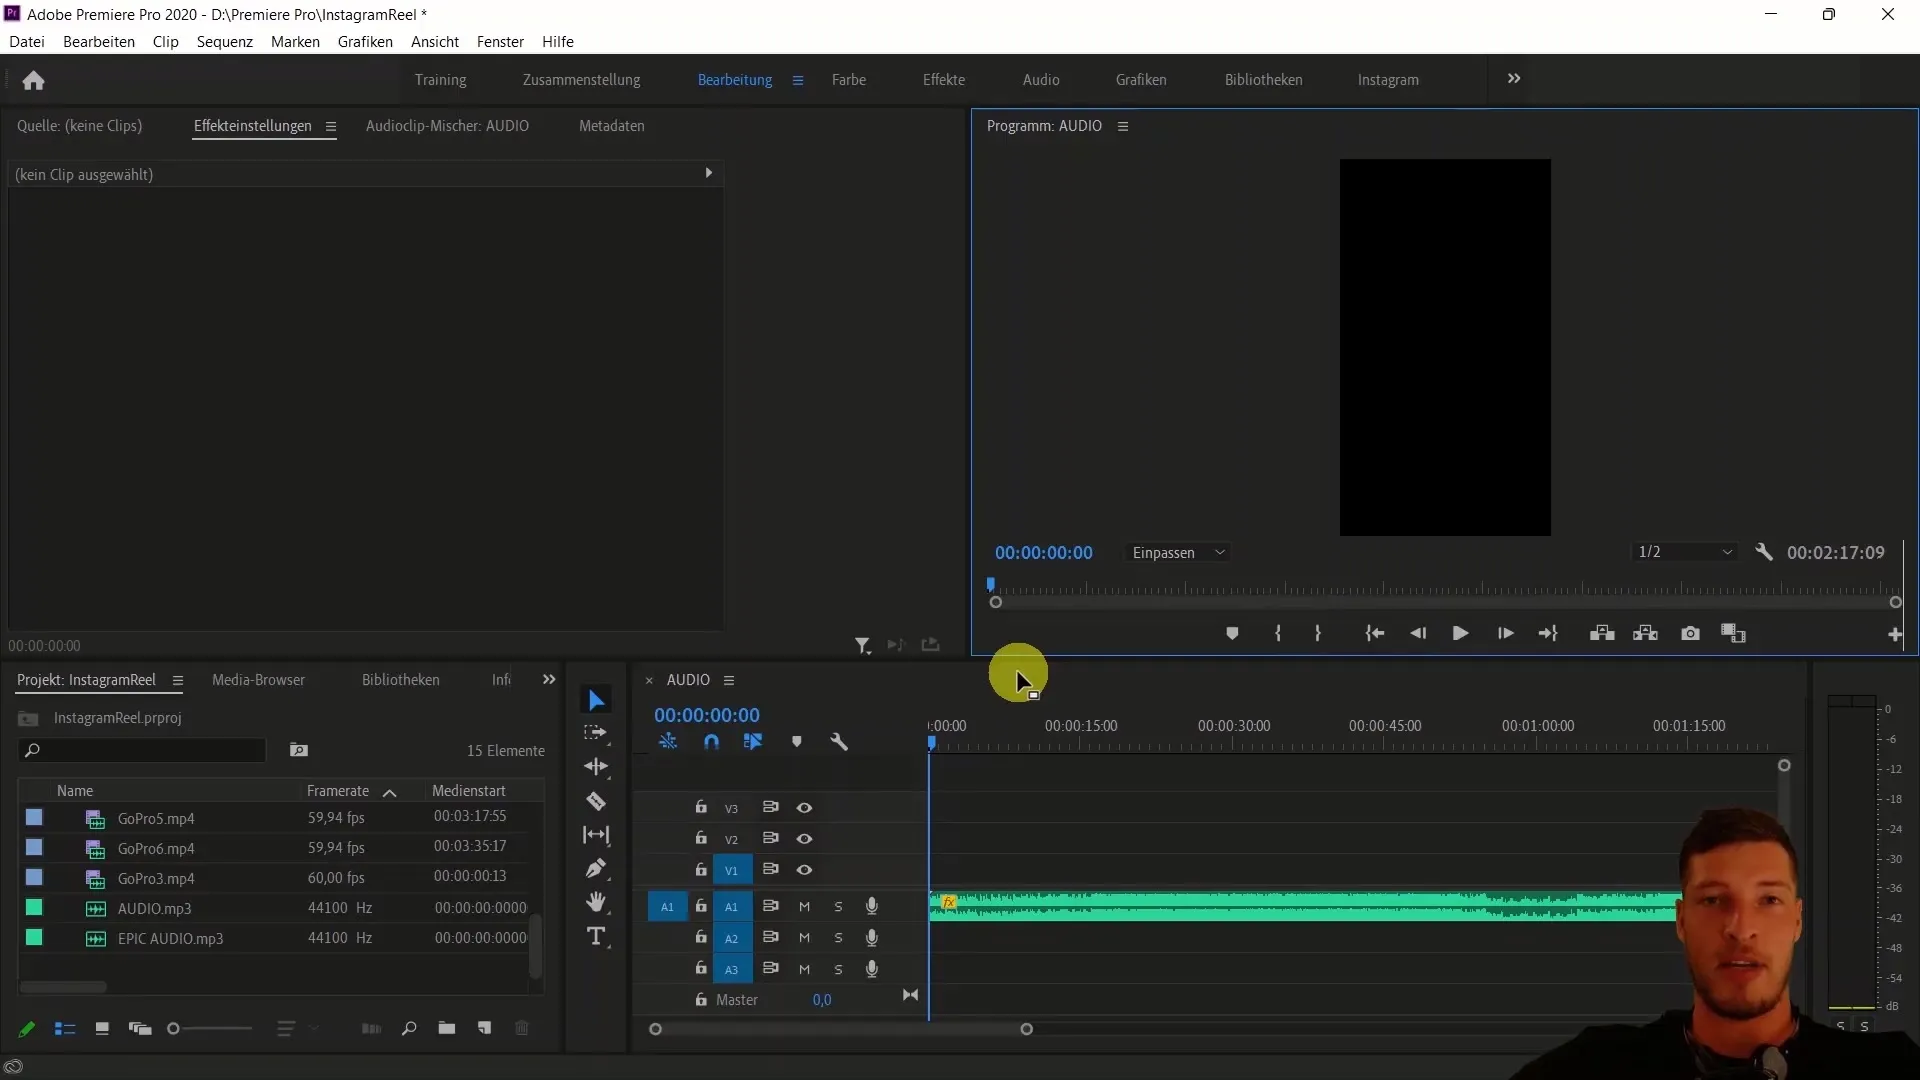Open the Sequenz menu
The height and width of the screenshot is (1080, 1920).
tap(225, 42)
